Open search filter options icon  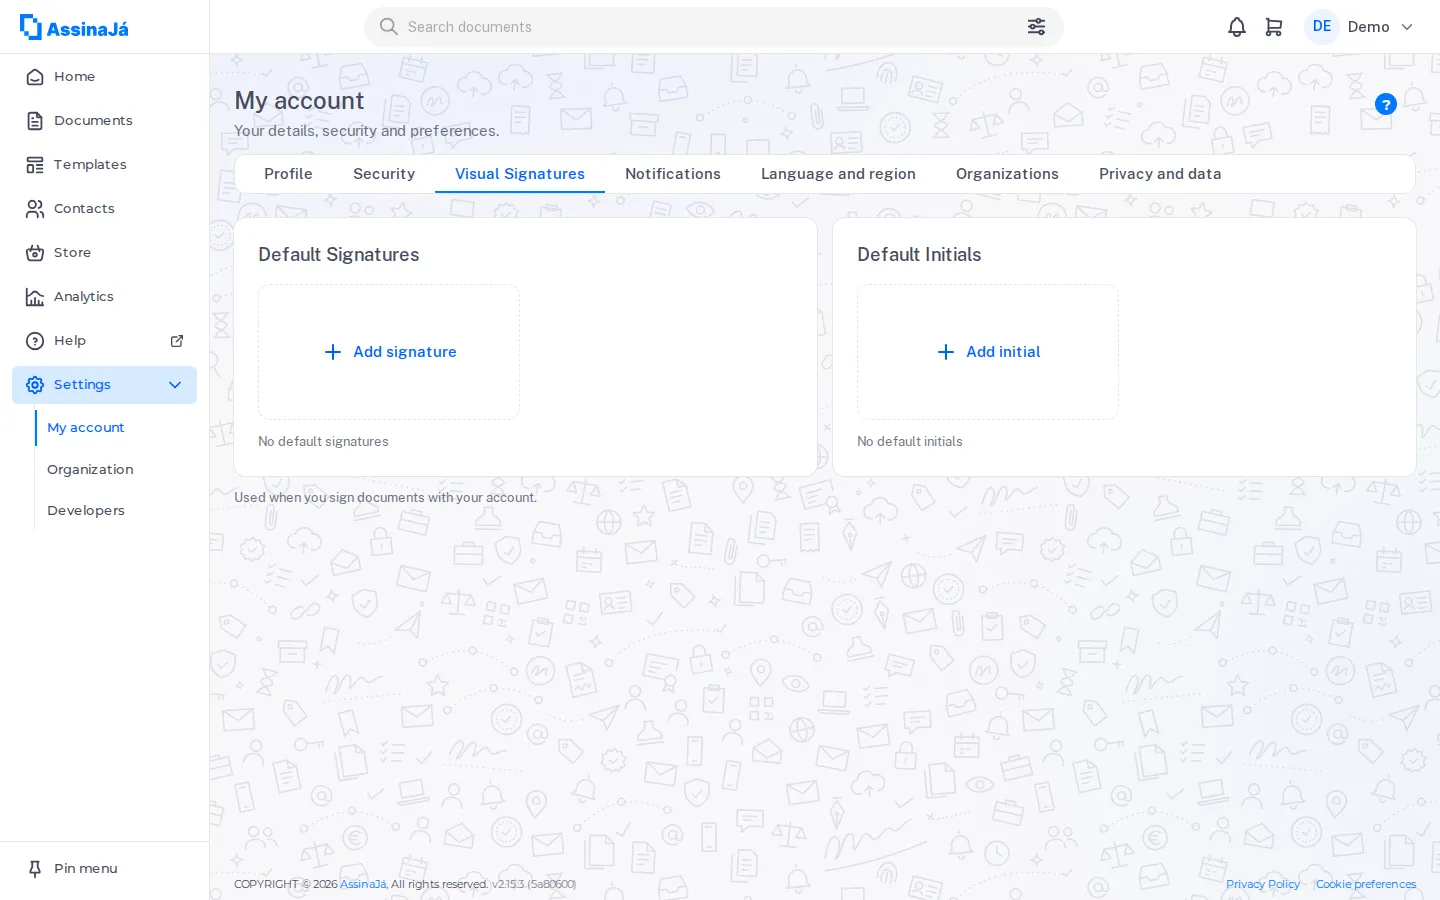click(x=1036, y=27)
